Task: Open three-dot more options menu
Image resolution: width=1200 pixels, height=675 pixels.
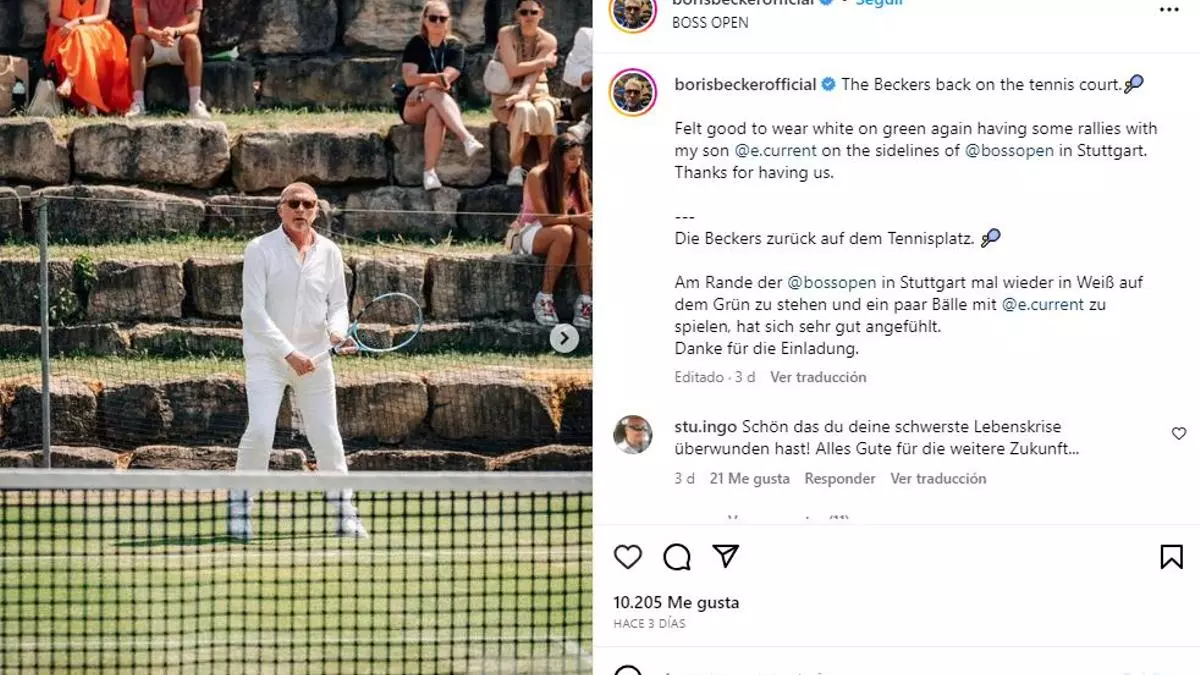Action: [x=1169, y=9]
